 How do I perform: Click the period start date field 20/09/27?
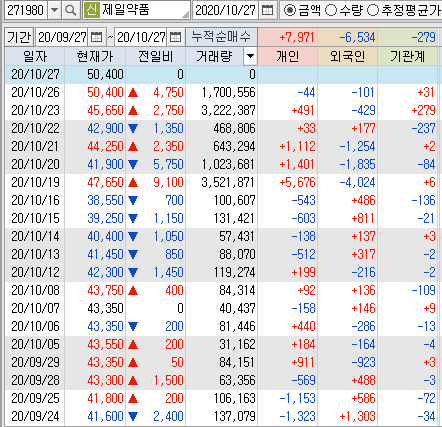(x=62, y=37)
